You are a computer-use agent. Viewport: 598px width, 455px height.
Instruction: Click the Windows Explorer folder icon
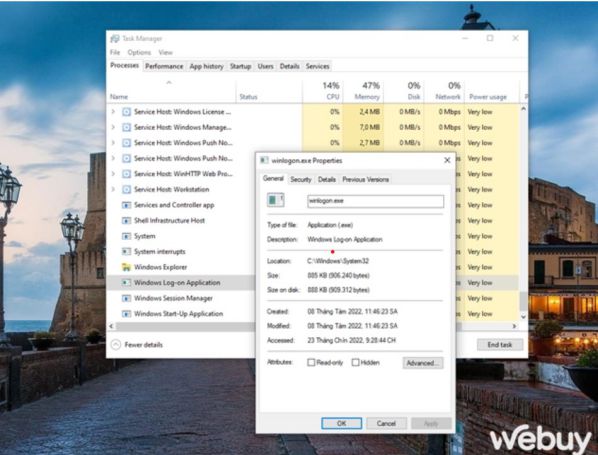tap(126, 267)
